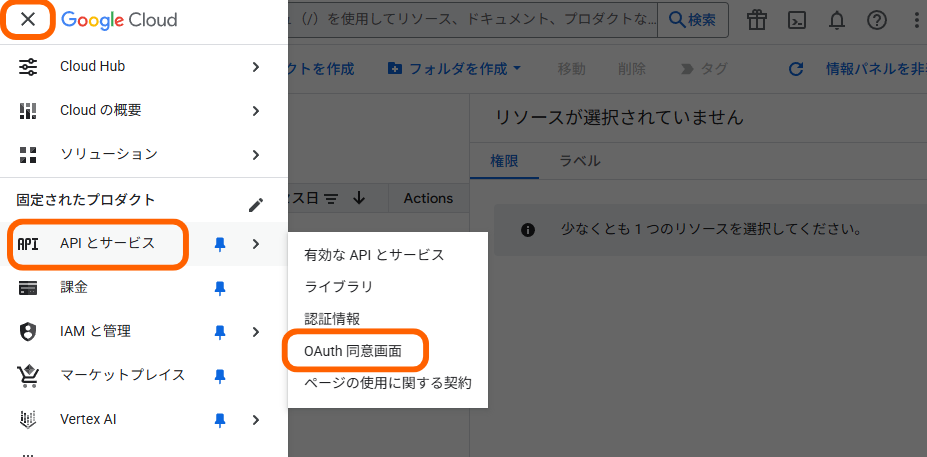Click the リソースが選択されていません heading
The width and height of the screenshot is (927, 457).
point(619,117)
